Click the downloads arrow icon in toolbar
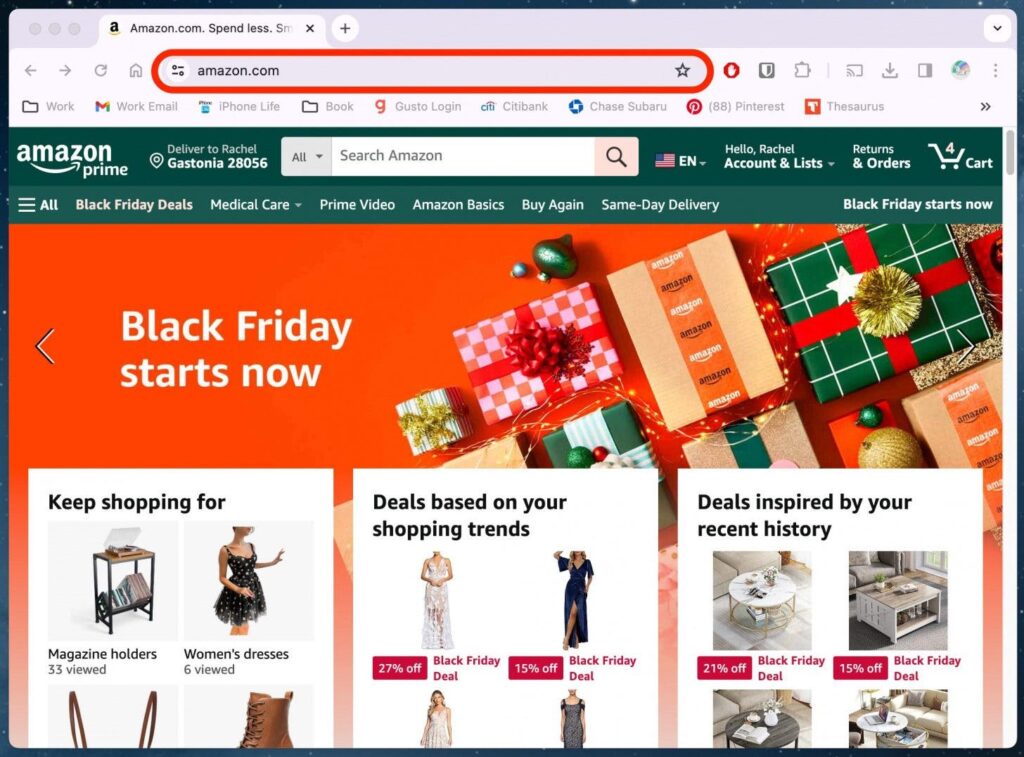 point(889,71)
